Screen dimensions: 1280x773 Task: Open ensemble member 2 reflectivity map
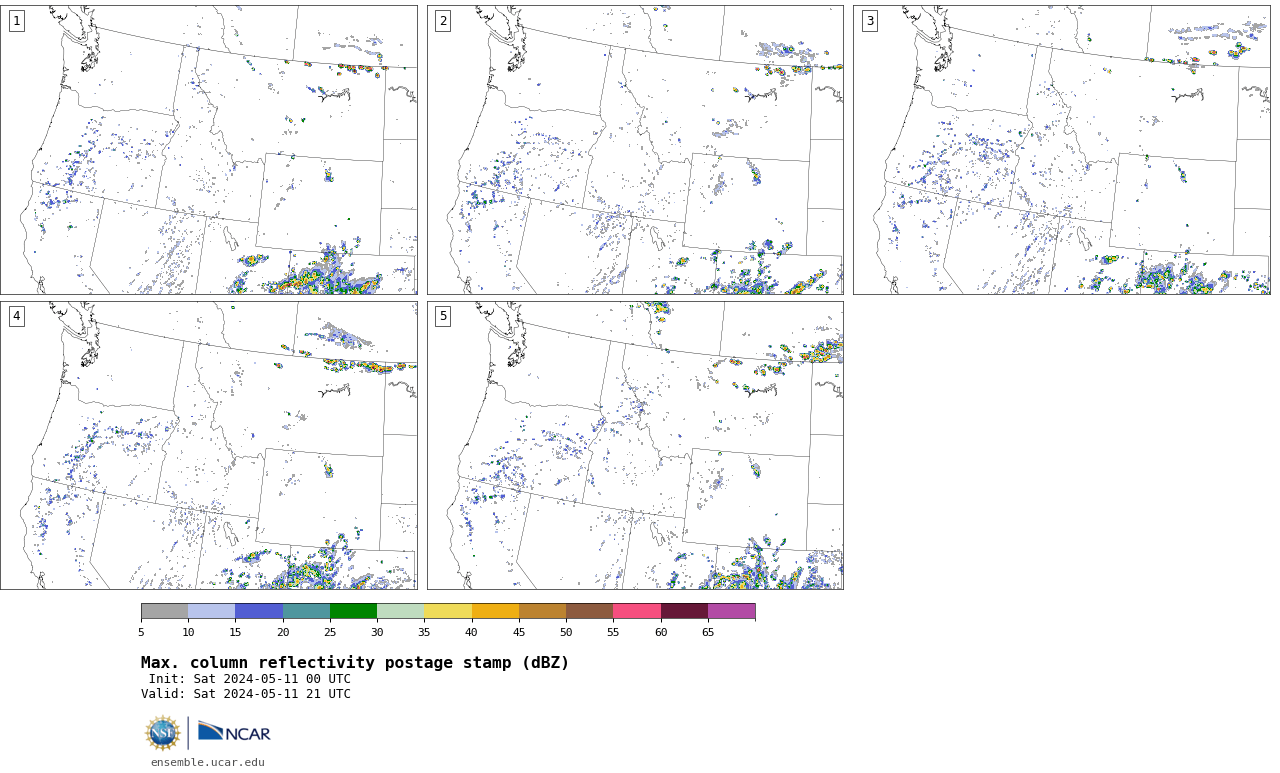click(635, 150)
